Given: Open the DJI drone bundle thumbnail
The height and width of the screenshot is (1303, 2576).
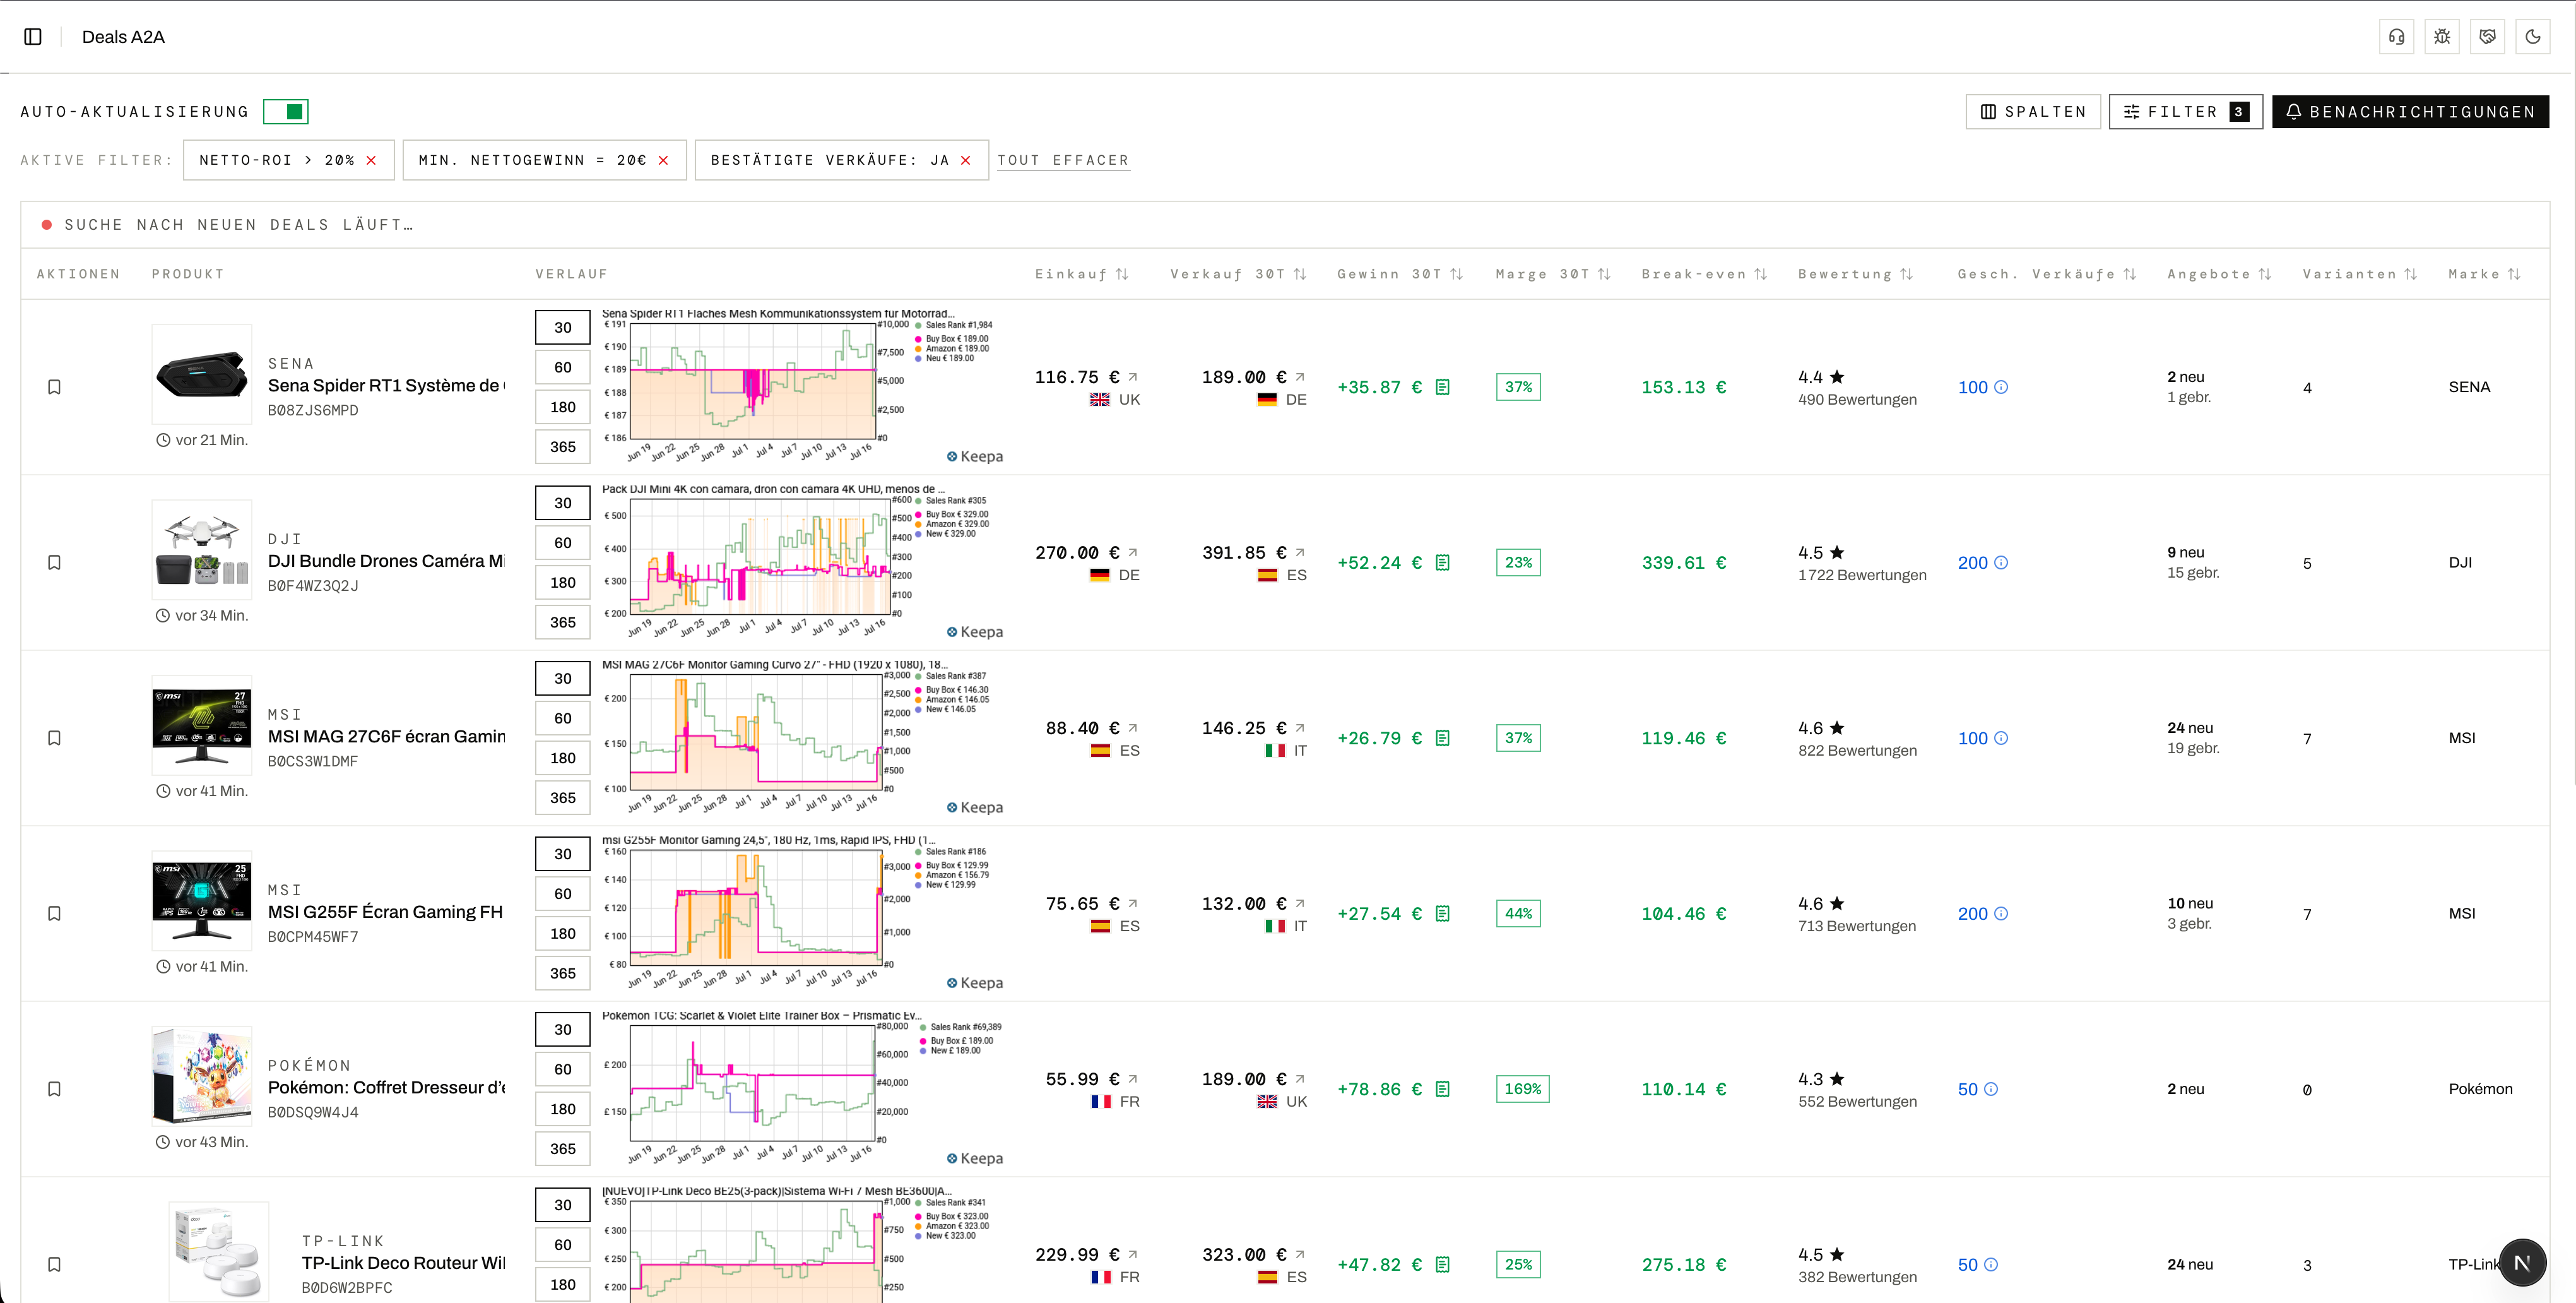Looking at the screenshot, I should 202,550.
